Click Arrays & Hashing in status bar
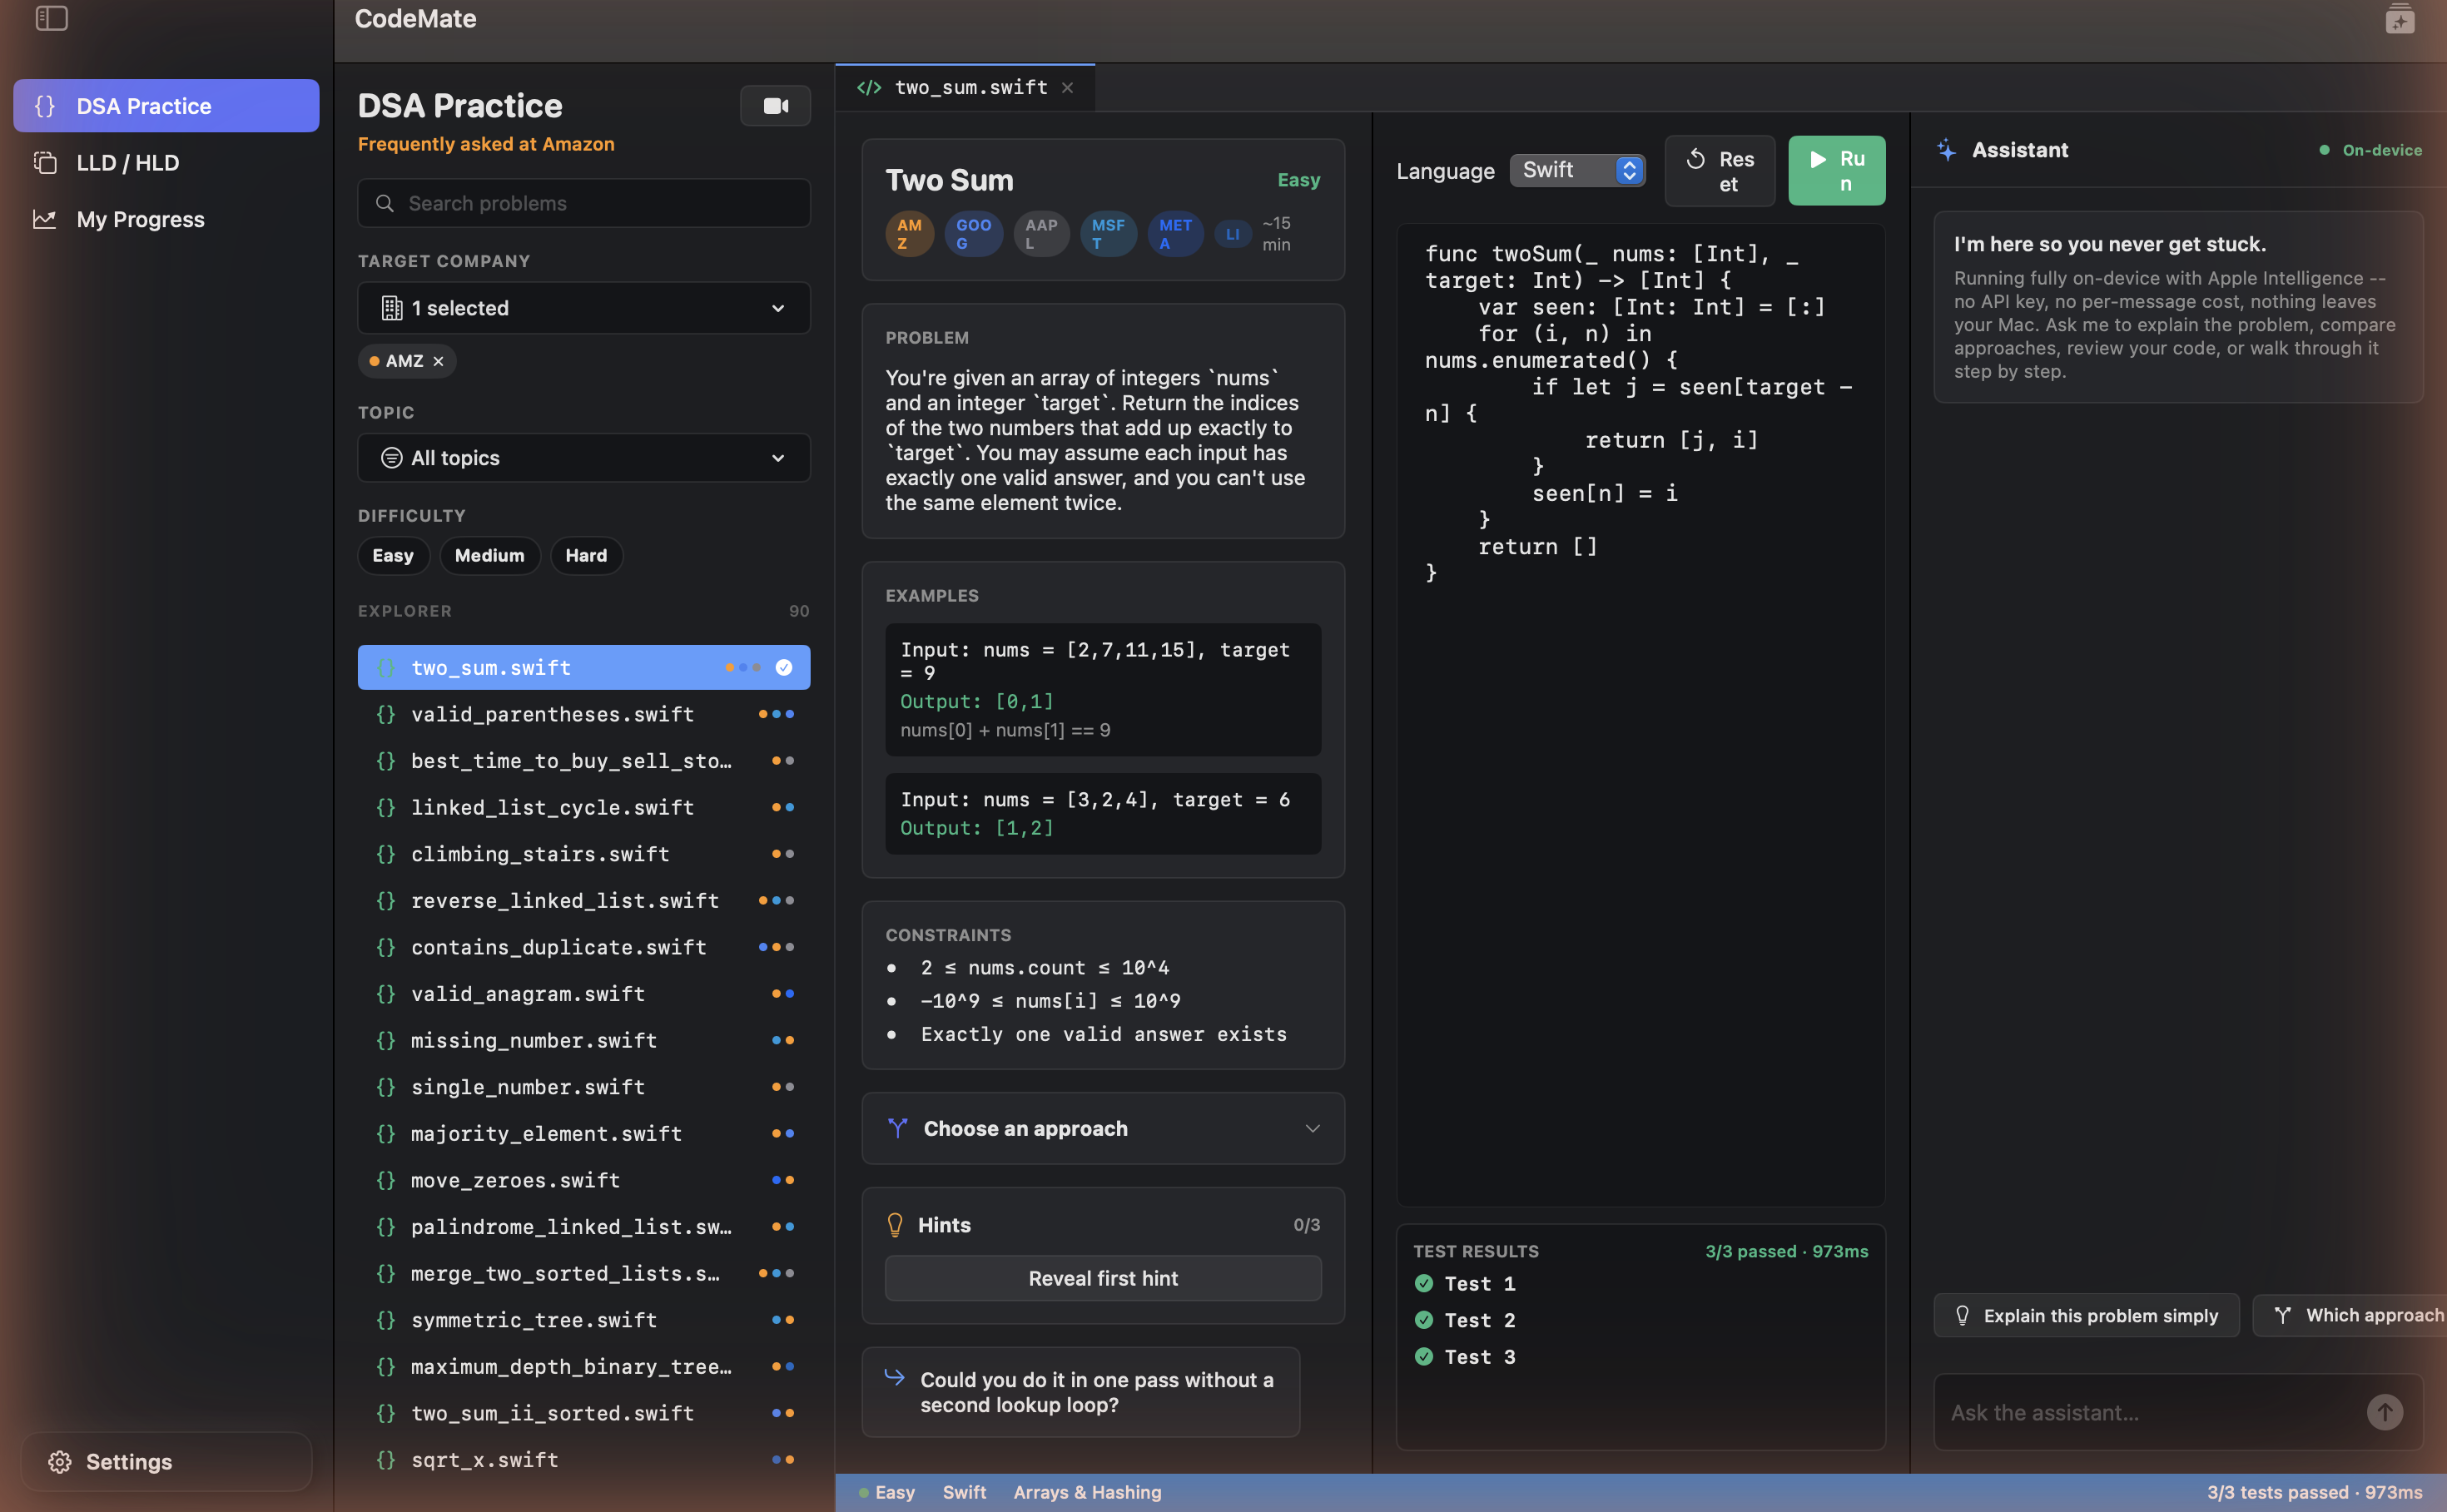This screenshot has width=2447, height=1512. (x=1087, y=1492)
